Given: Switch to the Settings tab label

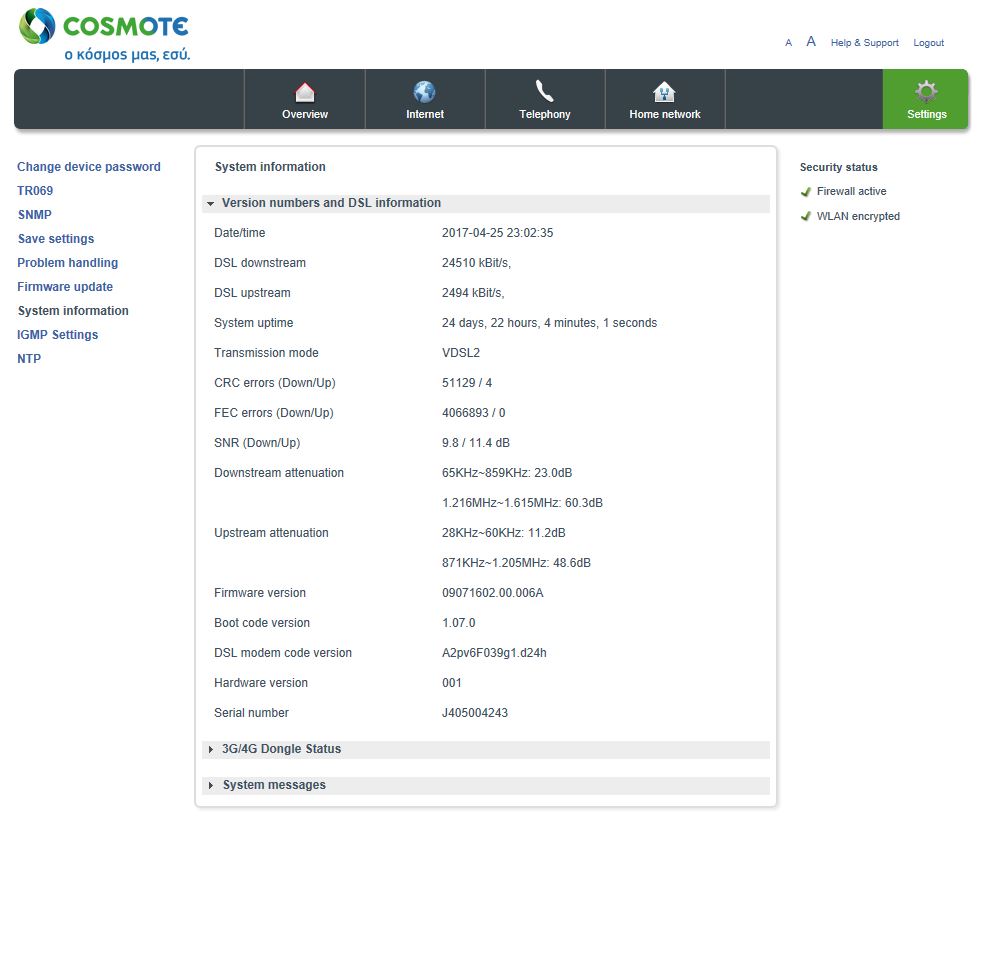Looking at the screenshot, I should (x=926, y=114).
